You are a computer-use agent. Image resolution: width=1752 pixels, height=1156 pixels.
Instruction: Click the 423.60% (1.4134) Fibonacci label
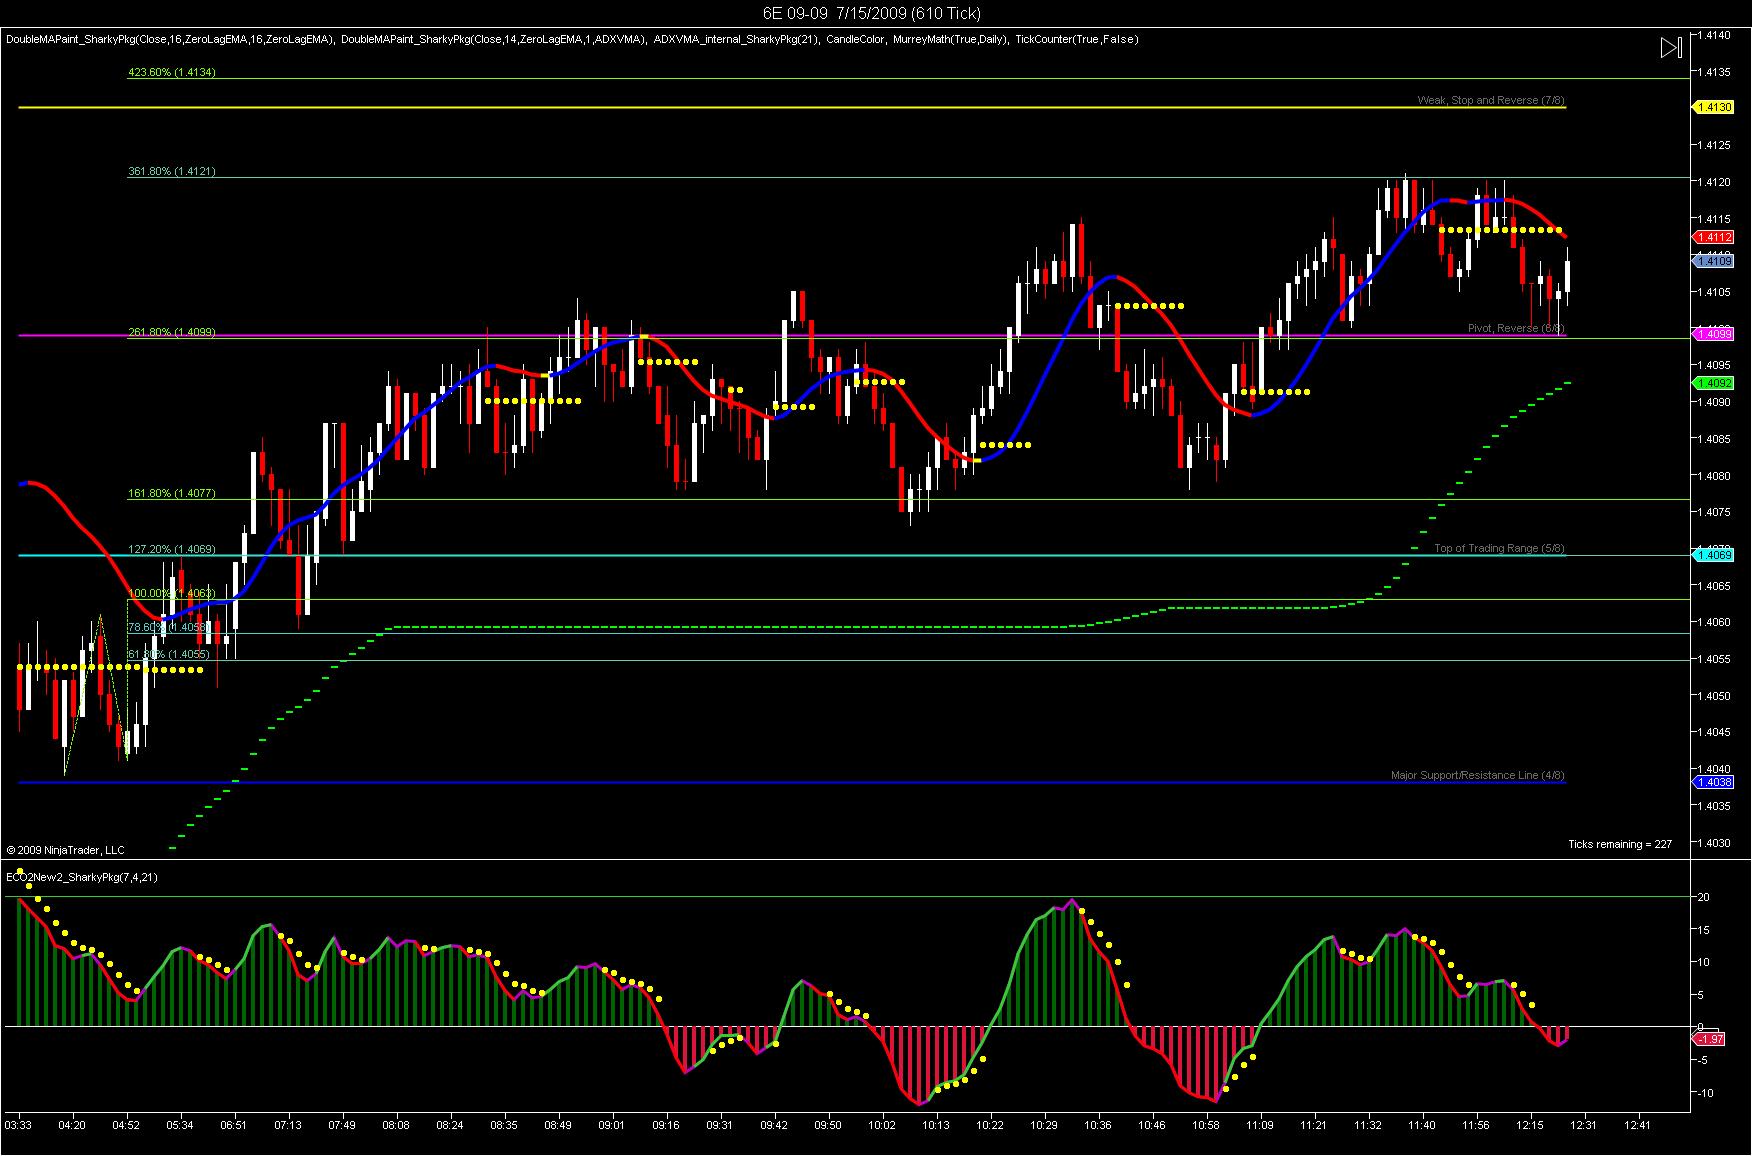pyautogui.click(x=171, y=72)
